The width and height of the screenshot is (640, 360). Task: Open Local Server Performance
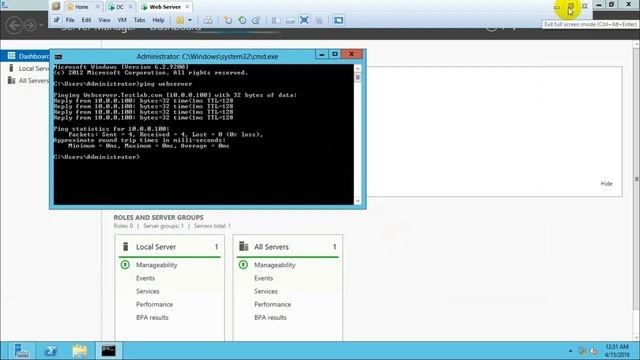point(154,304)
